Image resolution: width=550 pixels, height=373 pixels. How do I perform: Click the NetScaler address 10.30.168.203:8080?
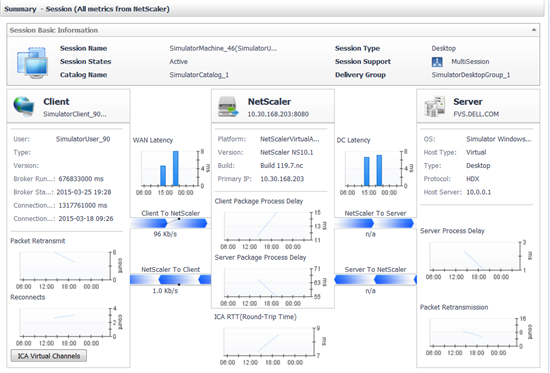point(278,114)
